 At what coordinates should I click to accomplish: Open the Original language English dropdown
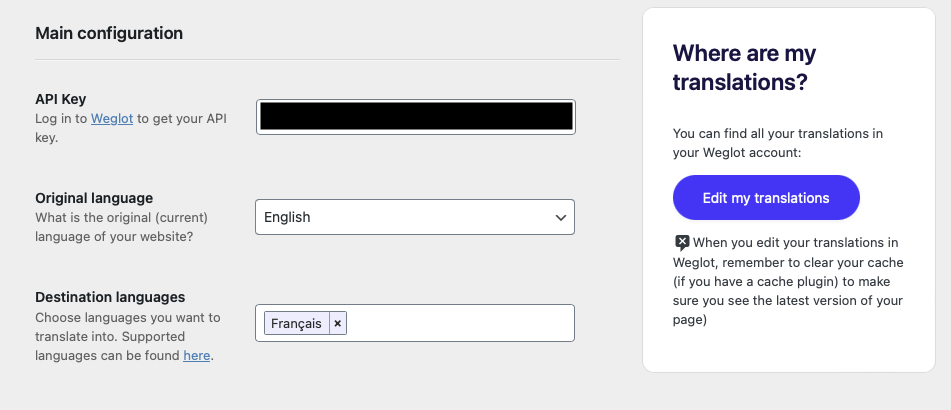click(415, 217)
